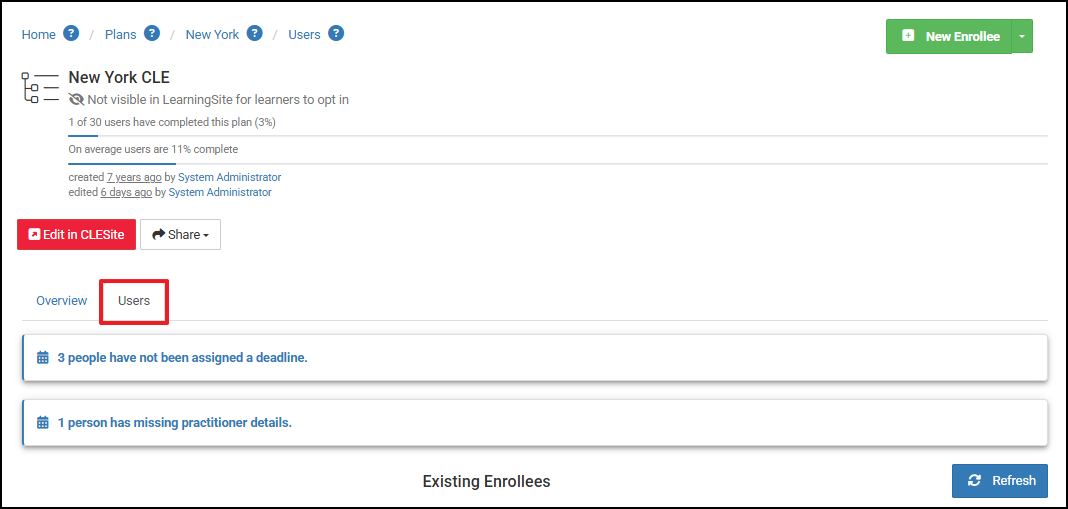Click the plan hierarchy icon beside New York CLE
Viewport: 1068px width, 509px height.
(40, 87)
